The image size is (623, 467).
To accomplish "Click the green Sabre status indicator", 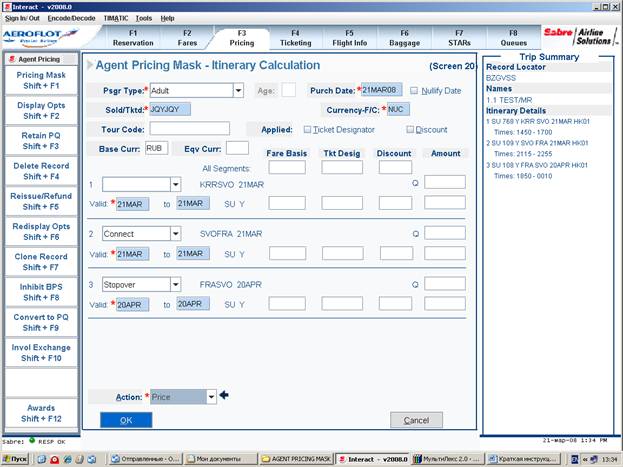I will click(x=32, y=440).
